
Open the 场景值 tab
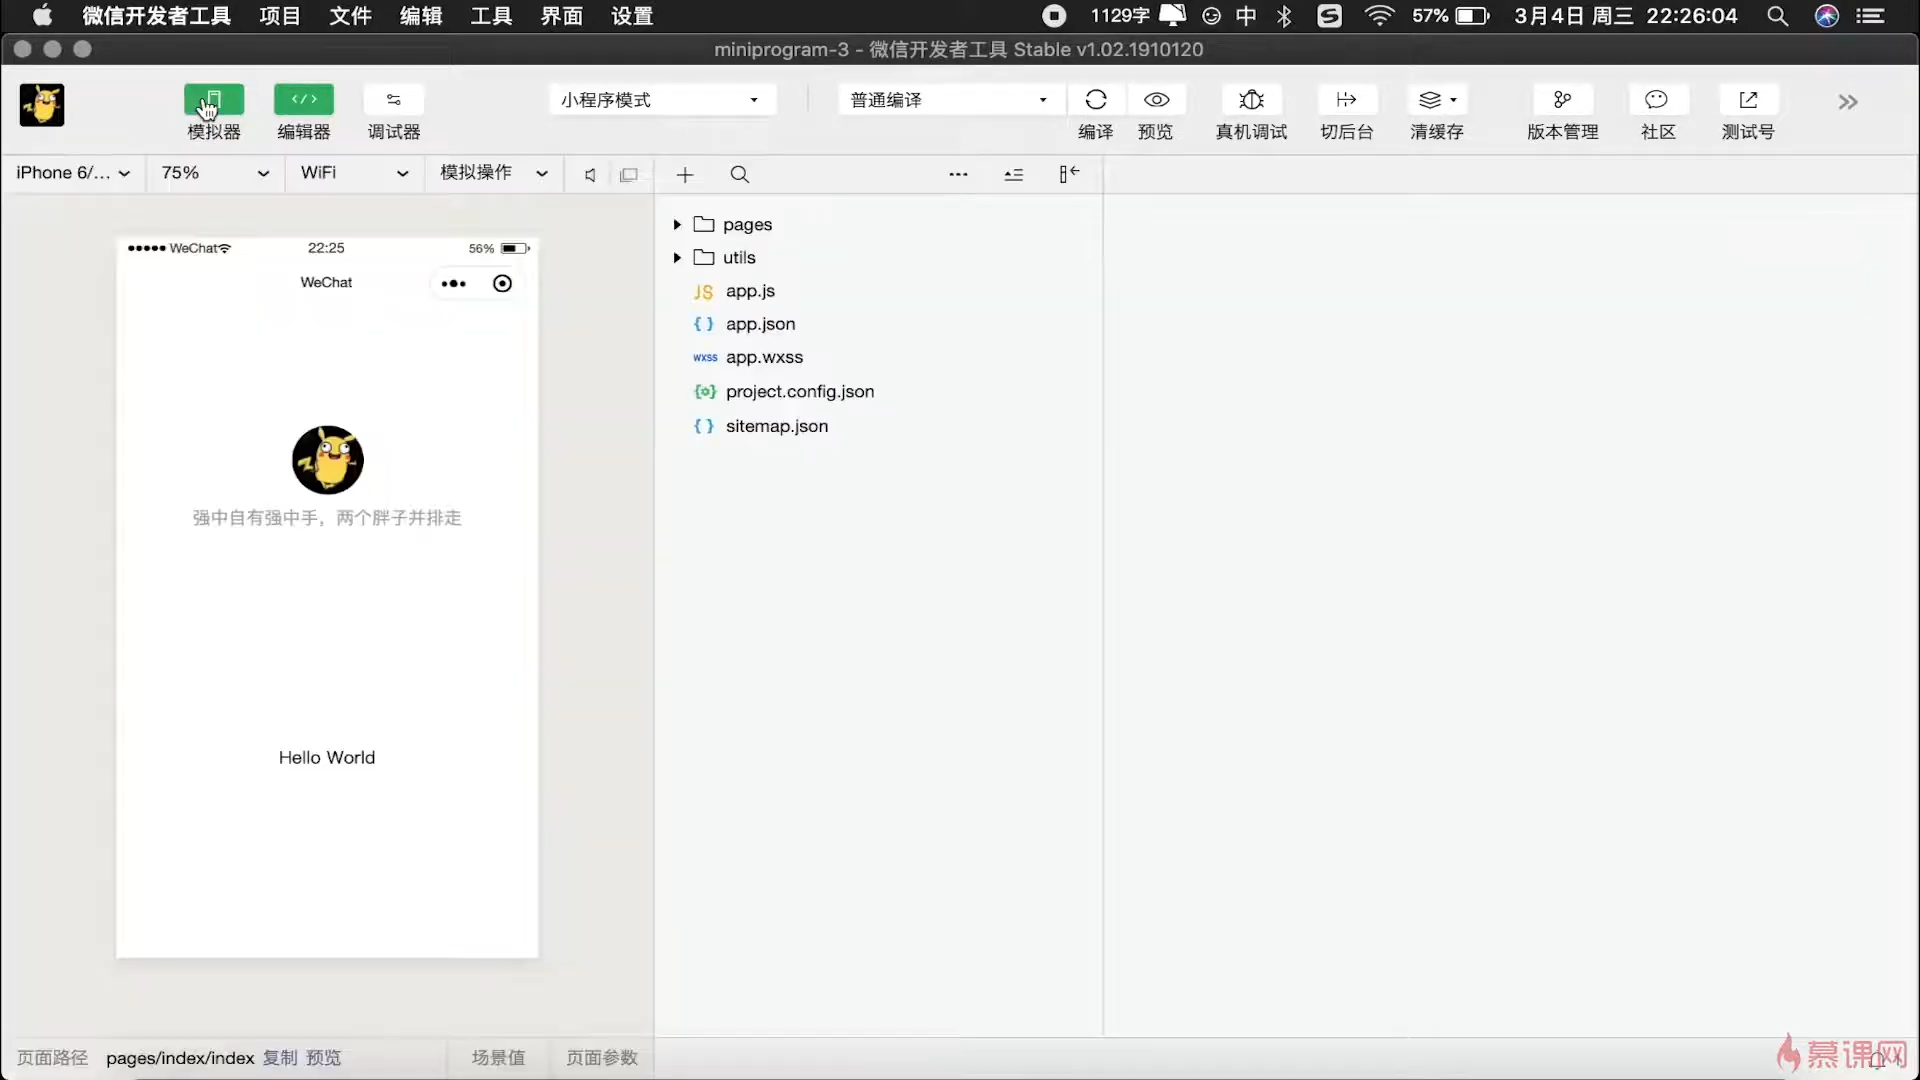pyautogui.click(x=498, y=1058)
